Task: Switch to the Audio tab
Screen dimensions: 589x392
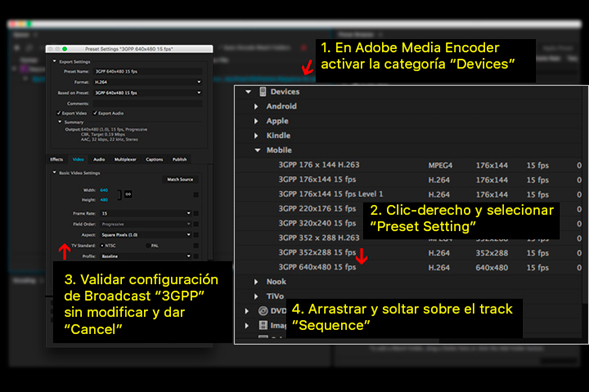Action: [x=99, y=159]
